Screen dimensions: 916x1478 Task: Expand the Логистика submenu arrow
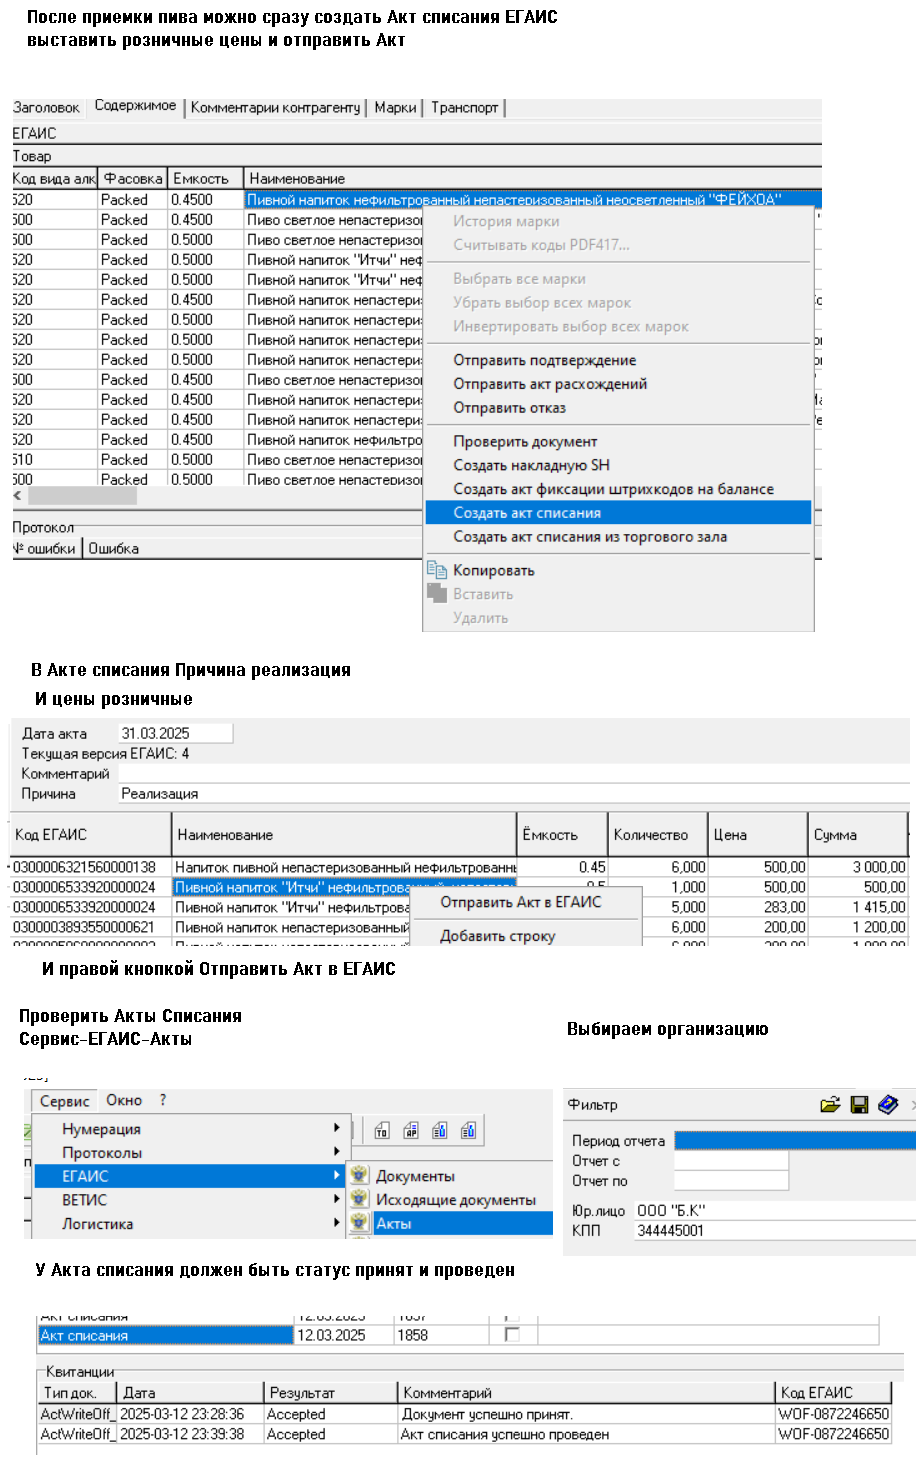point(337,1223)
